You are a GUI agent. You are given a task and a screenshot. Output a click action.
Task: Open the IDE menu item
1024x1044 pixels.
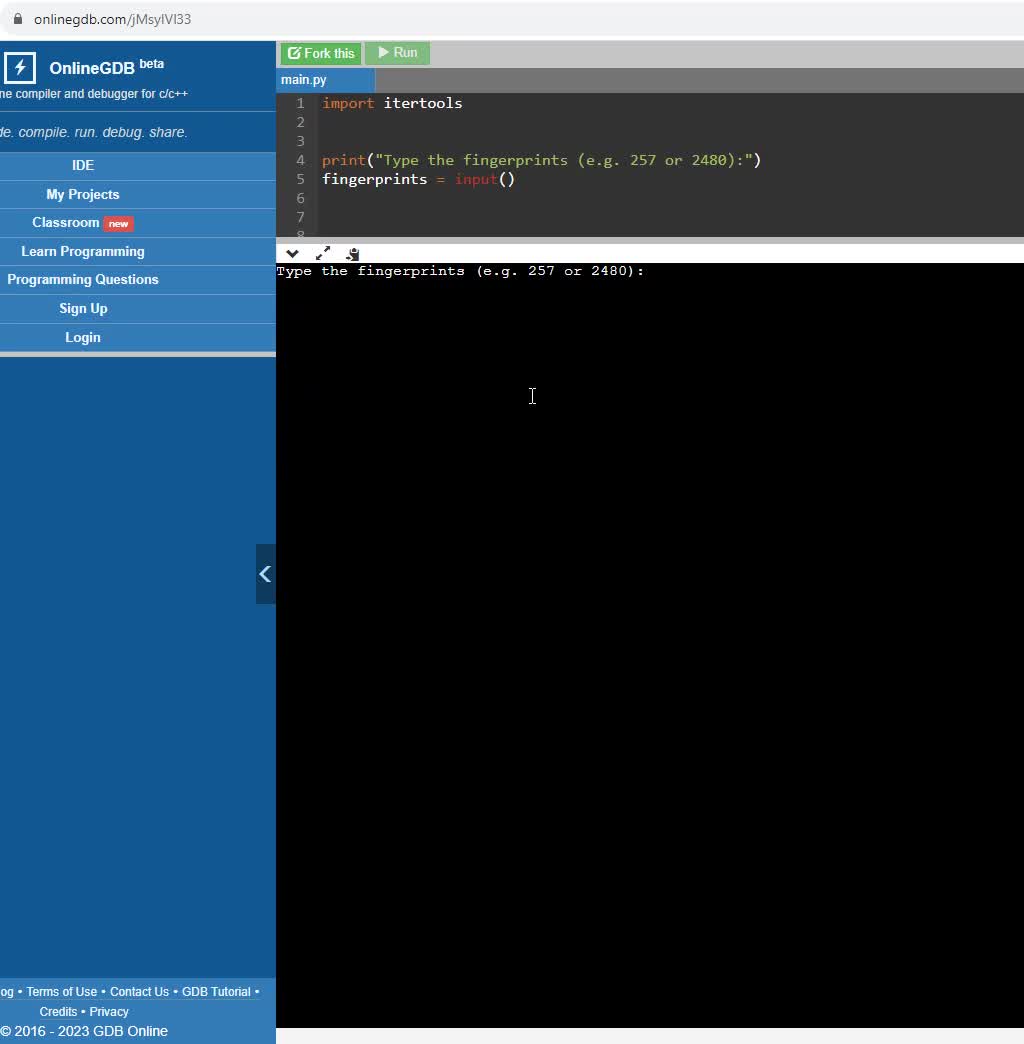point(83,166)
